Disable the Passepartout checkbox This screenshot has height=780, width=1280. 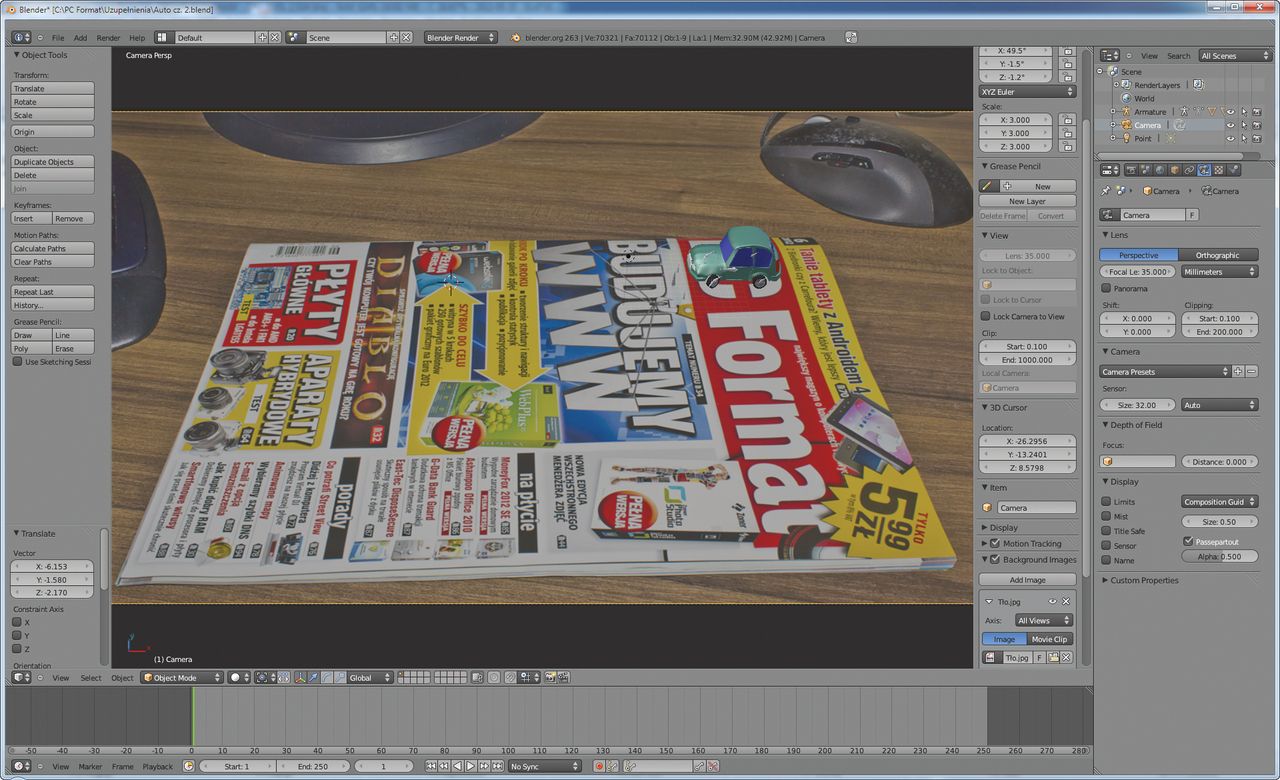[1187, 541]
